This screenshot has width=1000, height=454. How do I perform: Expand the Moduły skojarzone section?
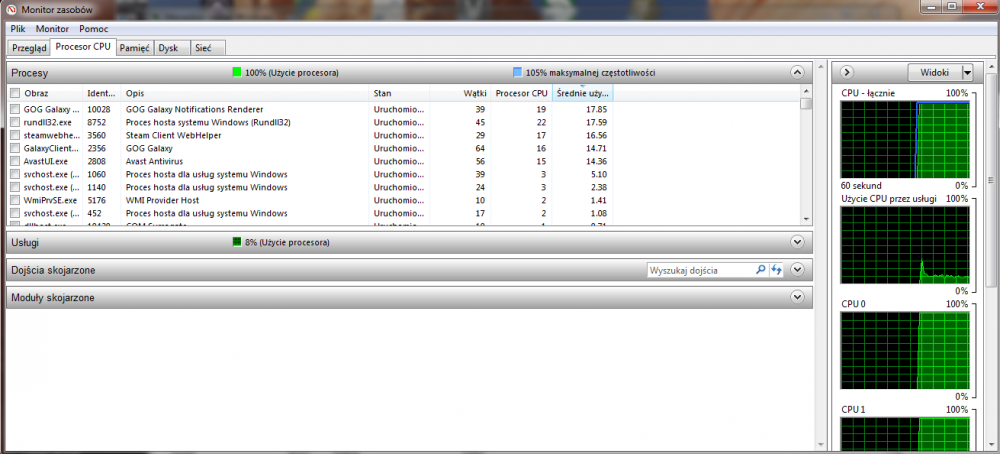(797, 297)
